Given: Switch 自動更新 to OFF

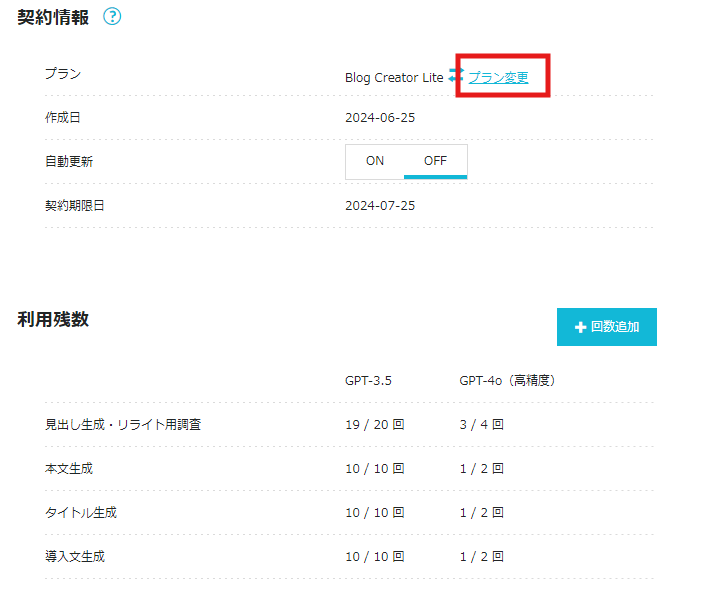Looking at the screenshot, I should pyautogui.click(x=435, y=161).
